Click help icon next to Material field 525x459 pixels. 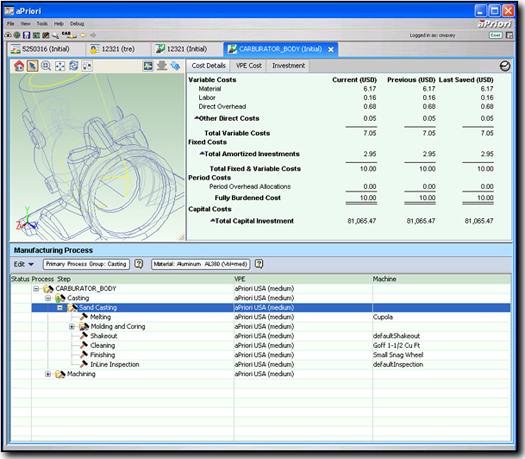(259, 264)
